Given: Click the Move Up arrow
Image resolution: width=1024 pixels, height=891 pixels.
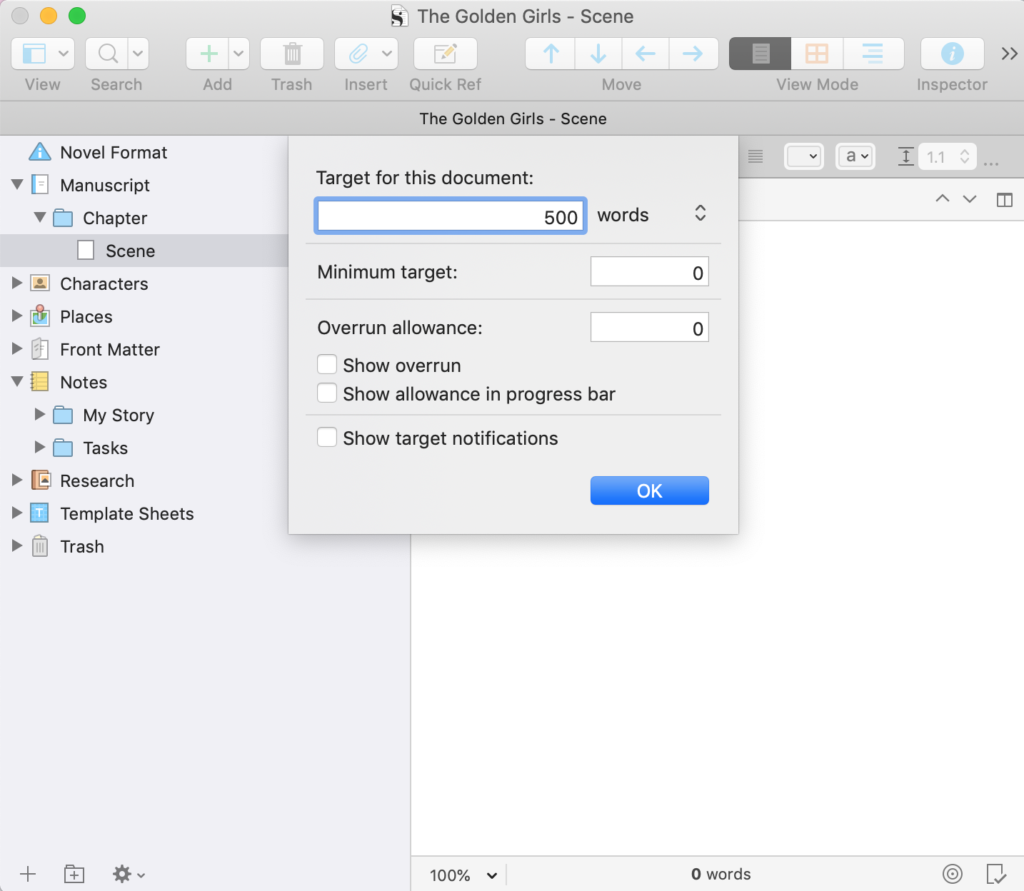Looking at the screenshot, I should click(550, 54).
